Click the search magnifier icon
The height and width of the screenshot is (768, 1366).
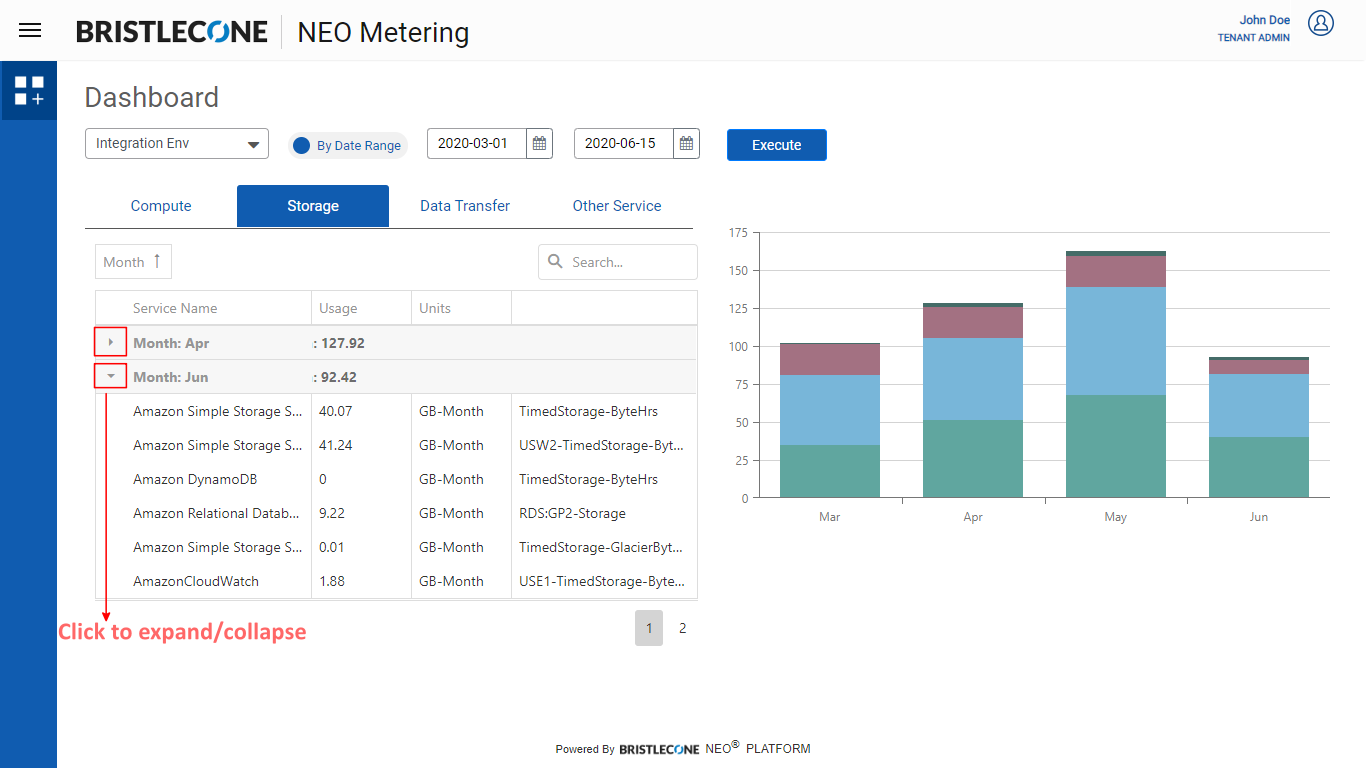coord(555,262)
